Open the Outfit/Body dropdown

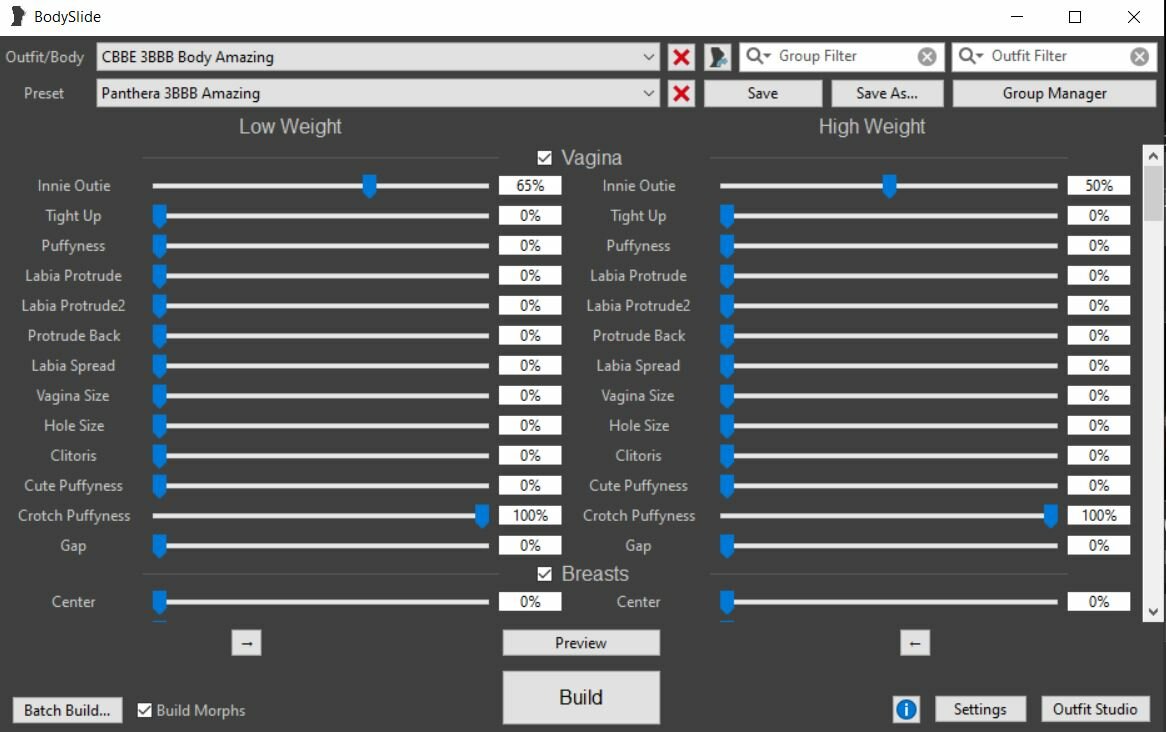tap(378, 57)
